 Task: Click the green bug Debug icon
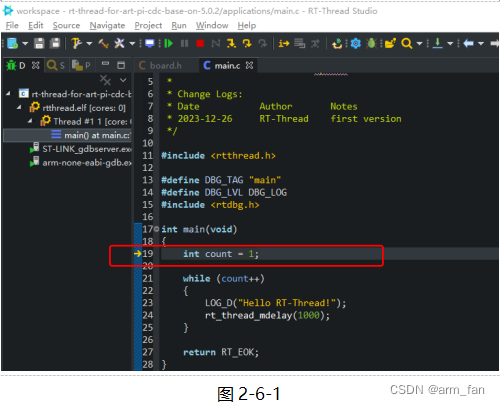[x=371, y=43]
